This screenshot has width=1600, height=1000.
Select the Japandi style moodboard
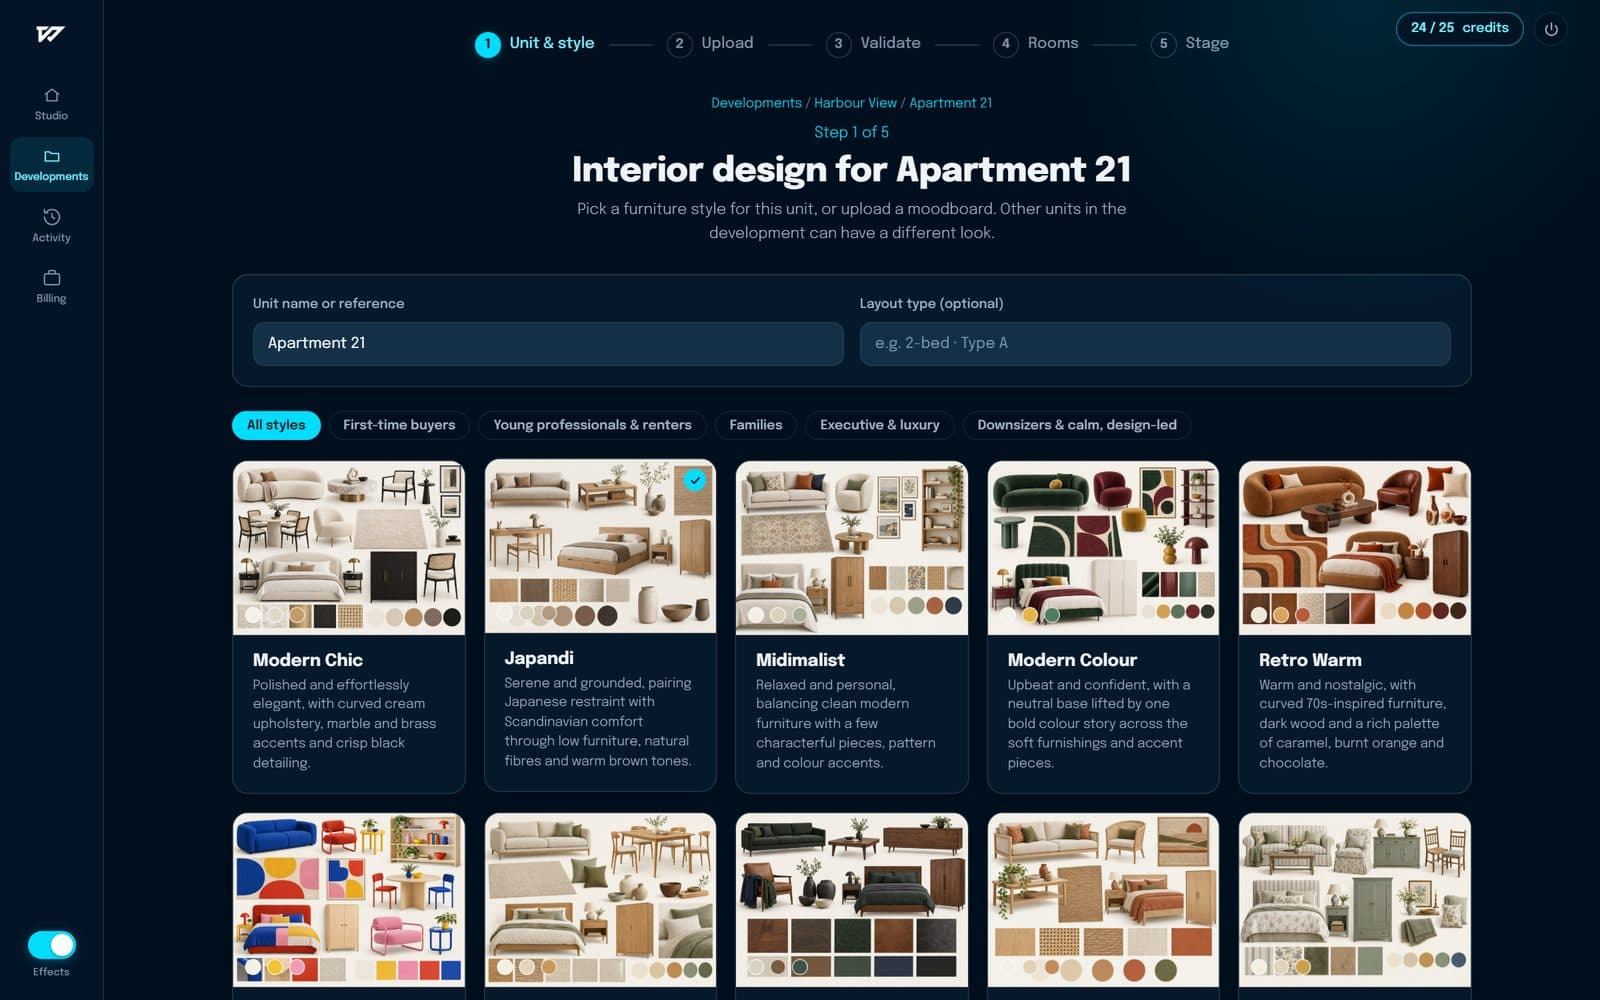[x=600, y=546]
